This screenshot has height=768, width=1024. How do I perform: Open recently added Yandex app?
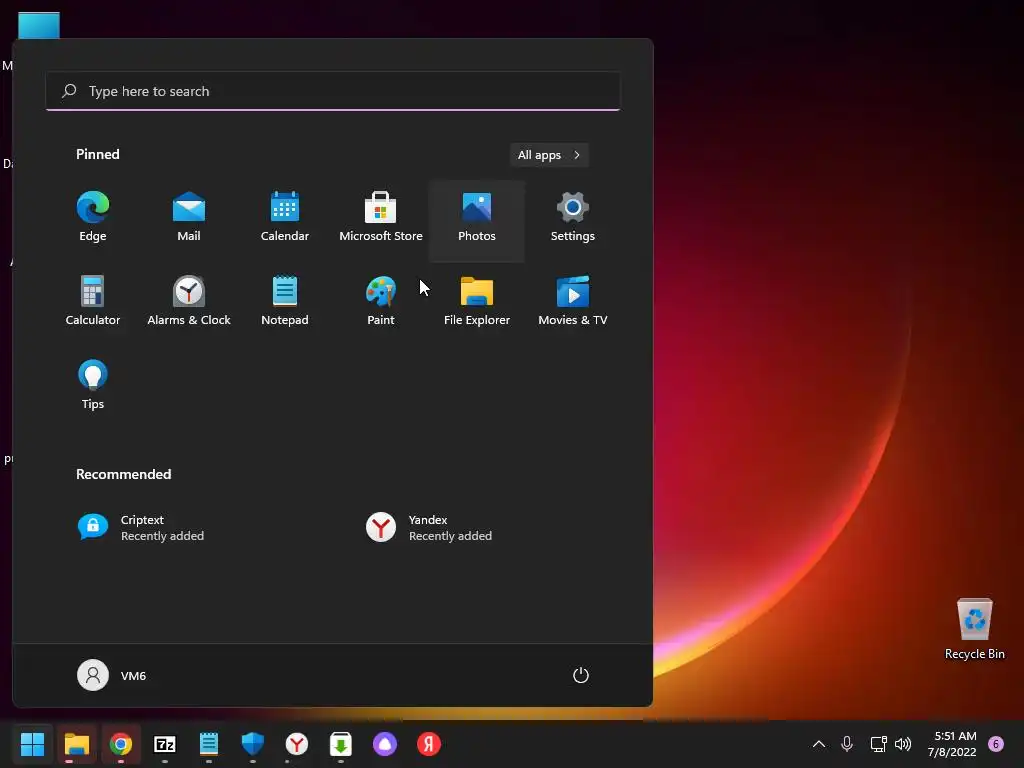point(428,528)
